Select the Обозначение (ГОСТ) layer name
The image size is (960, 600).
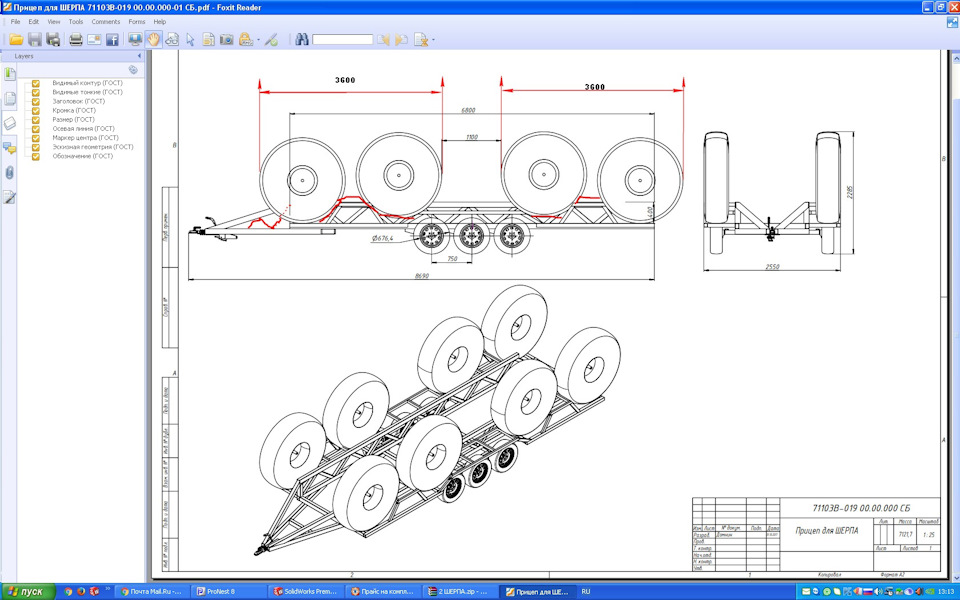(x=83, y=157)
